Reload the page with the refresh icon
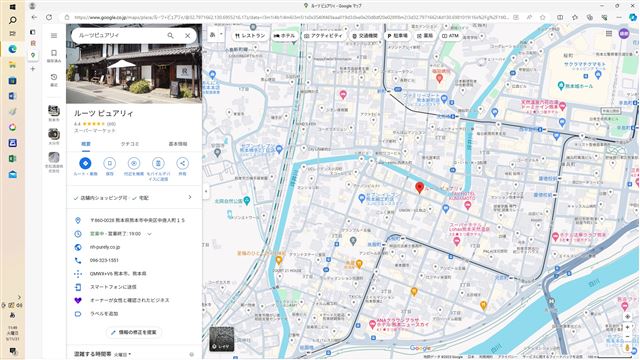Screen dimensions: 640x360 point(49,18)
